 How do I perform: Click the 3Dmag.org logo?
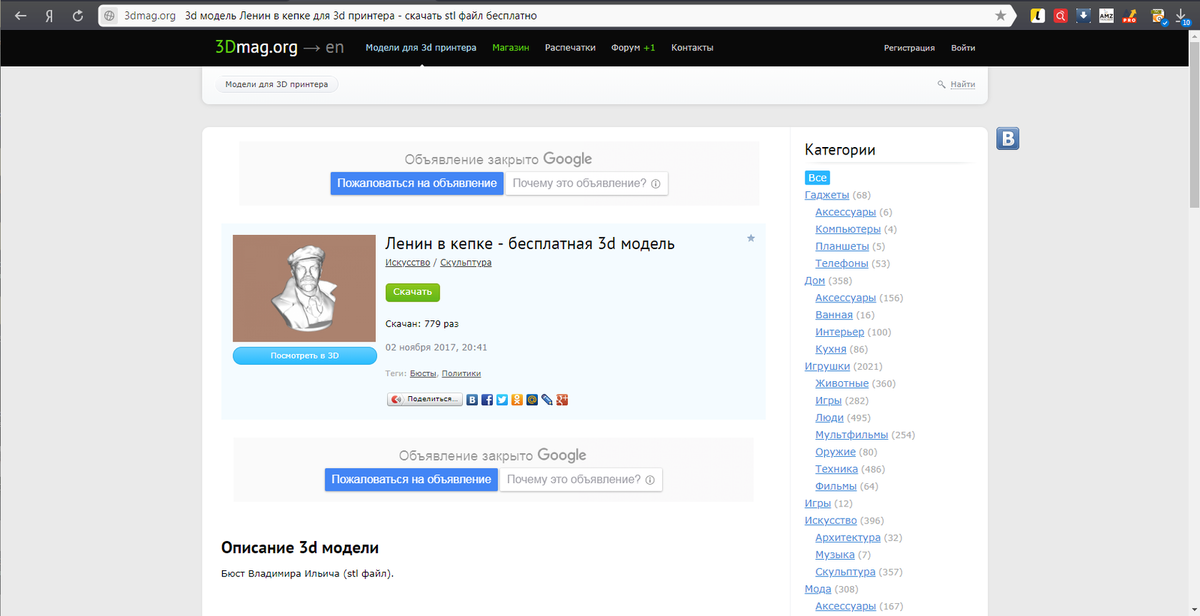(255, 47)
